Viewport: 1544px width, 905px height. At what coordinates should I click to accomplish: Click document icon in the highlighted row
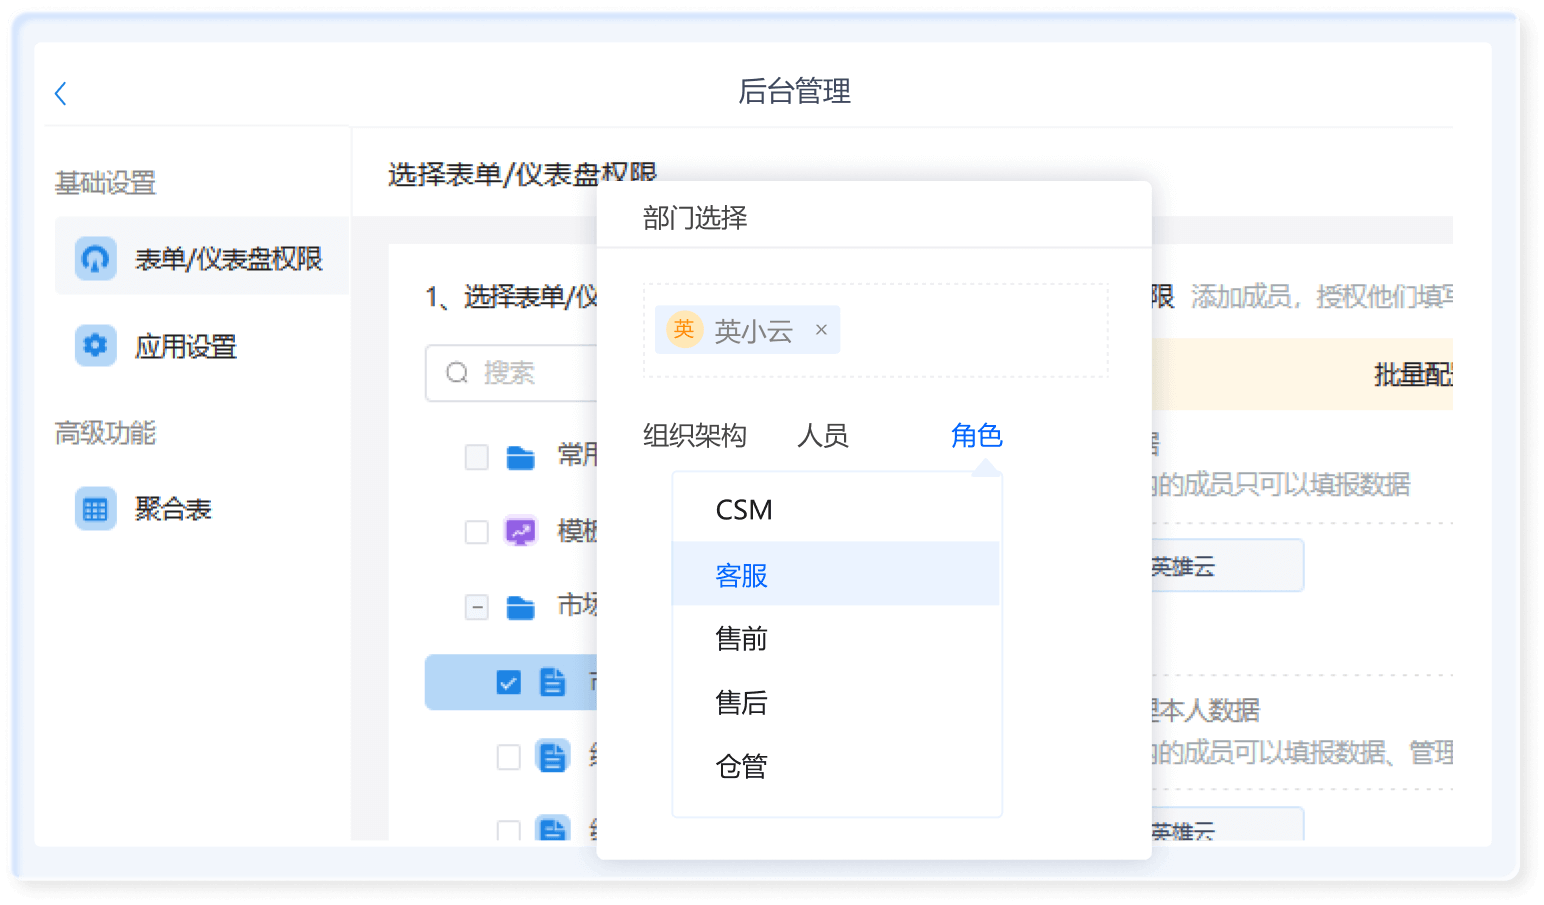(x=552, y=682)
